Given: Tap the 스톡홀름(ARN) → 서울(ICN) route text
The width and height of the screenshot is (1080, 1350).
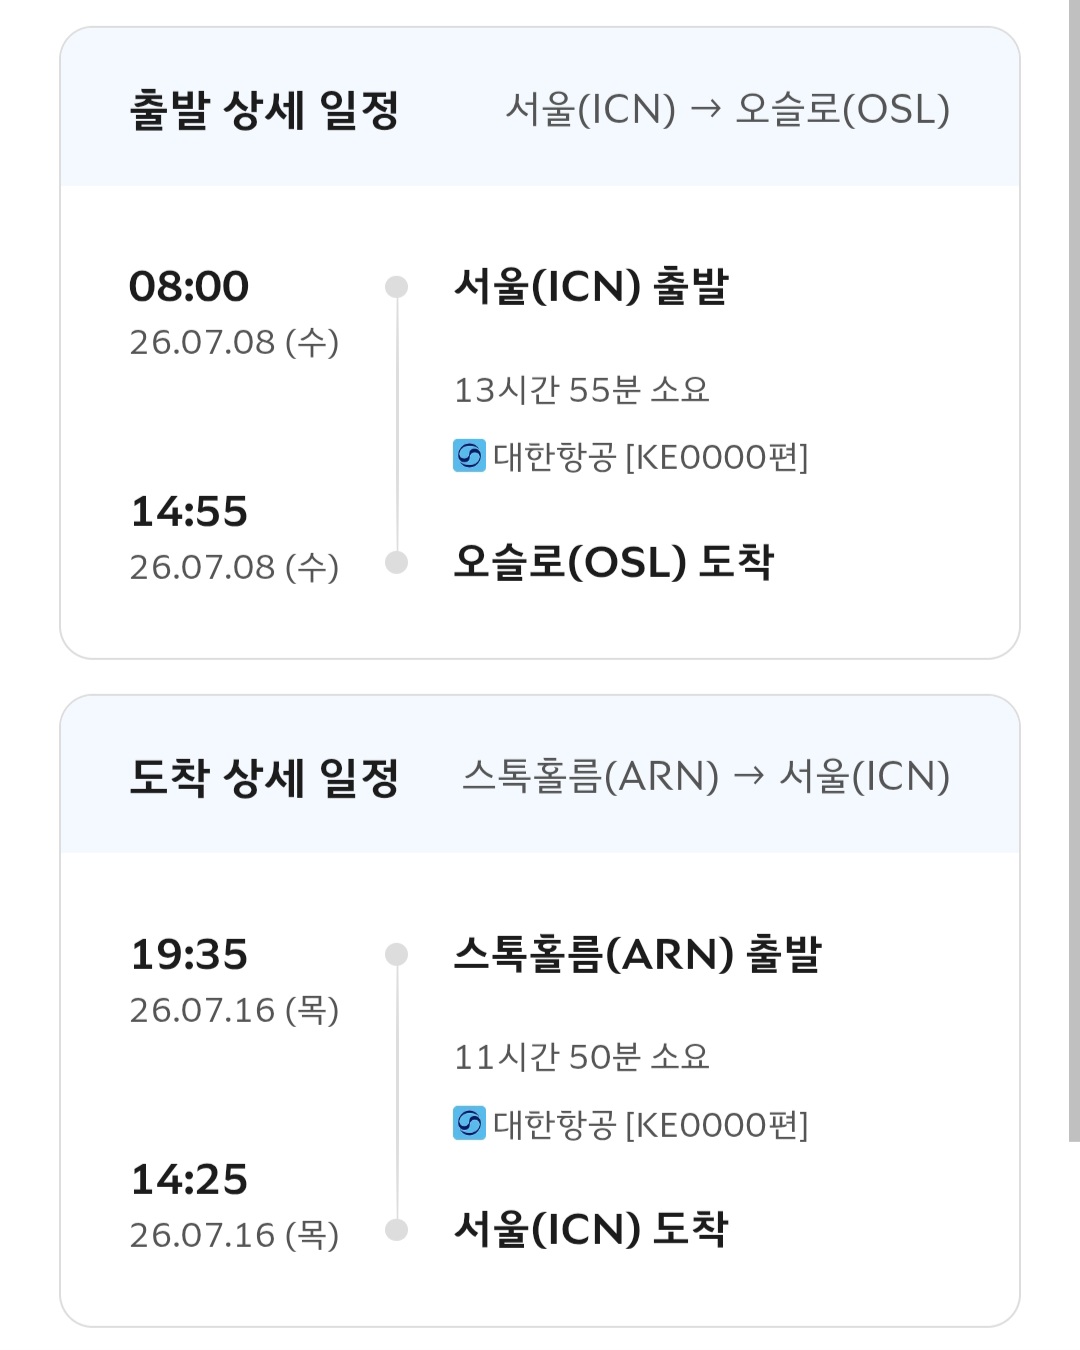Looking at the screenshot, I should coord(705,777).
